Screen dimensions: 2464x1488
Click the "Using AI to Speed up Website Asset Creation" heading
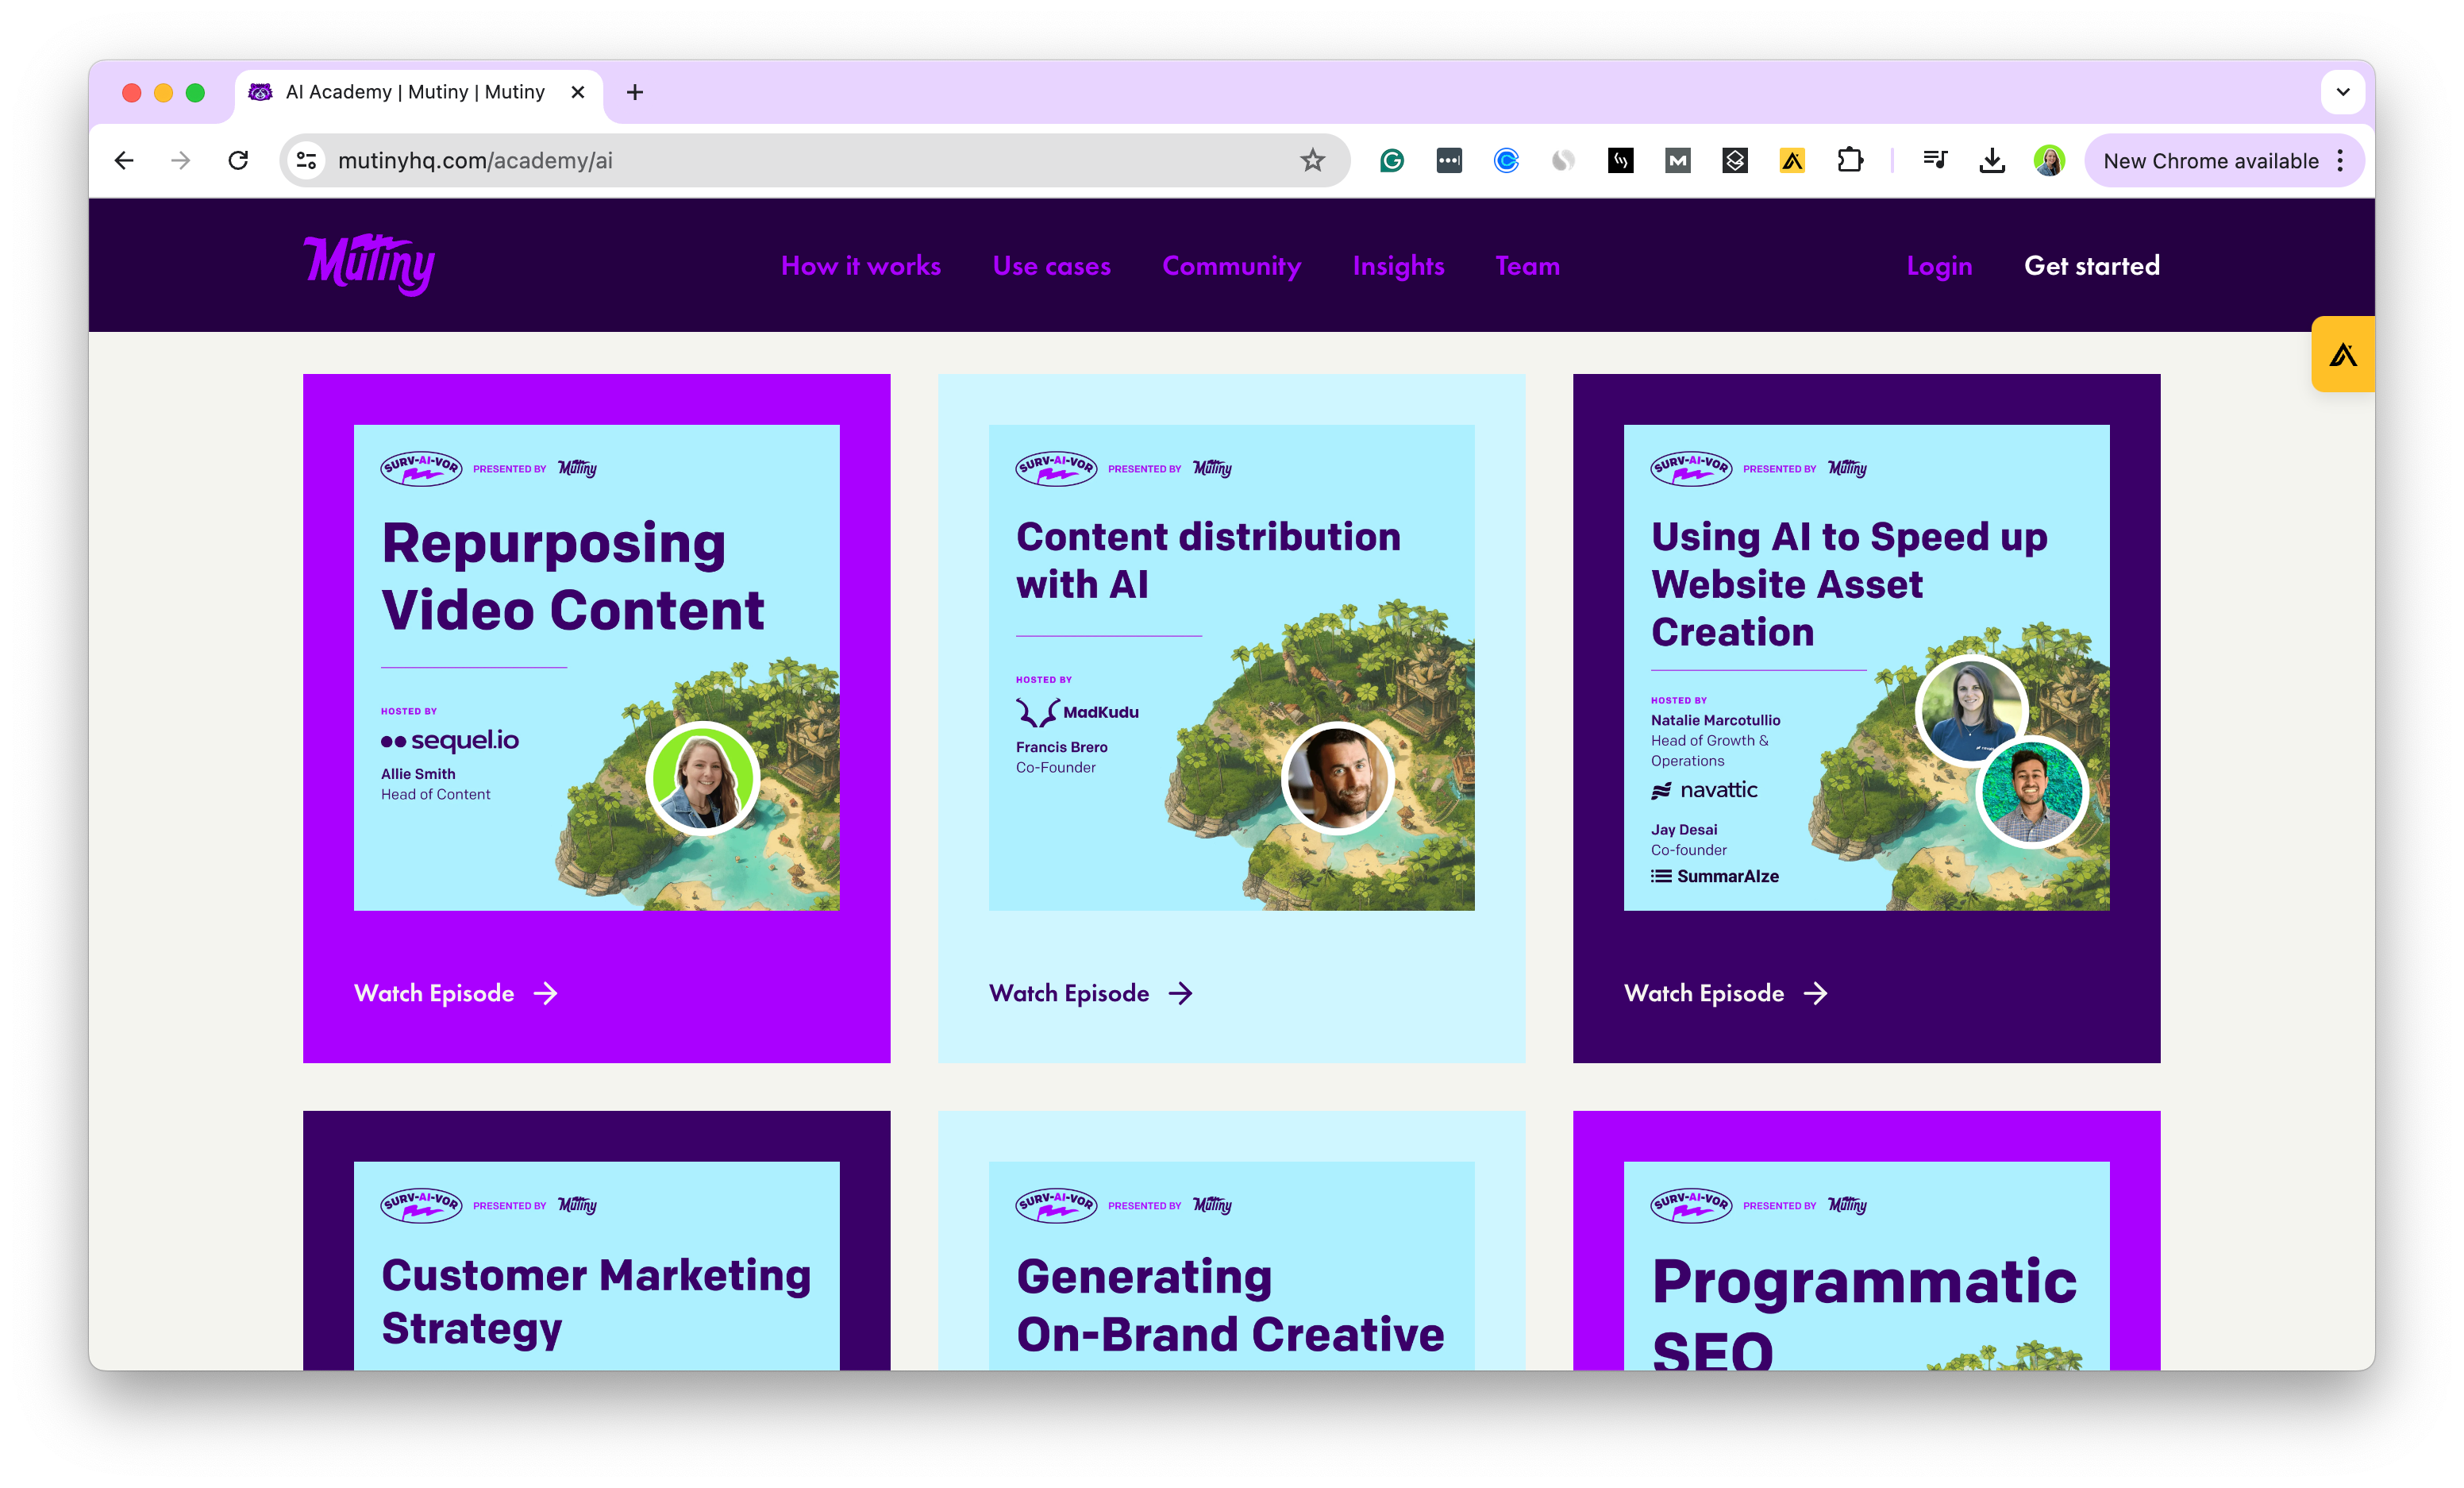(x=1849, y=584)
